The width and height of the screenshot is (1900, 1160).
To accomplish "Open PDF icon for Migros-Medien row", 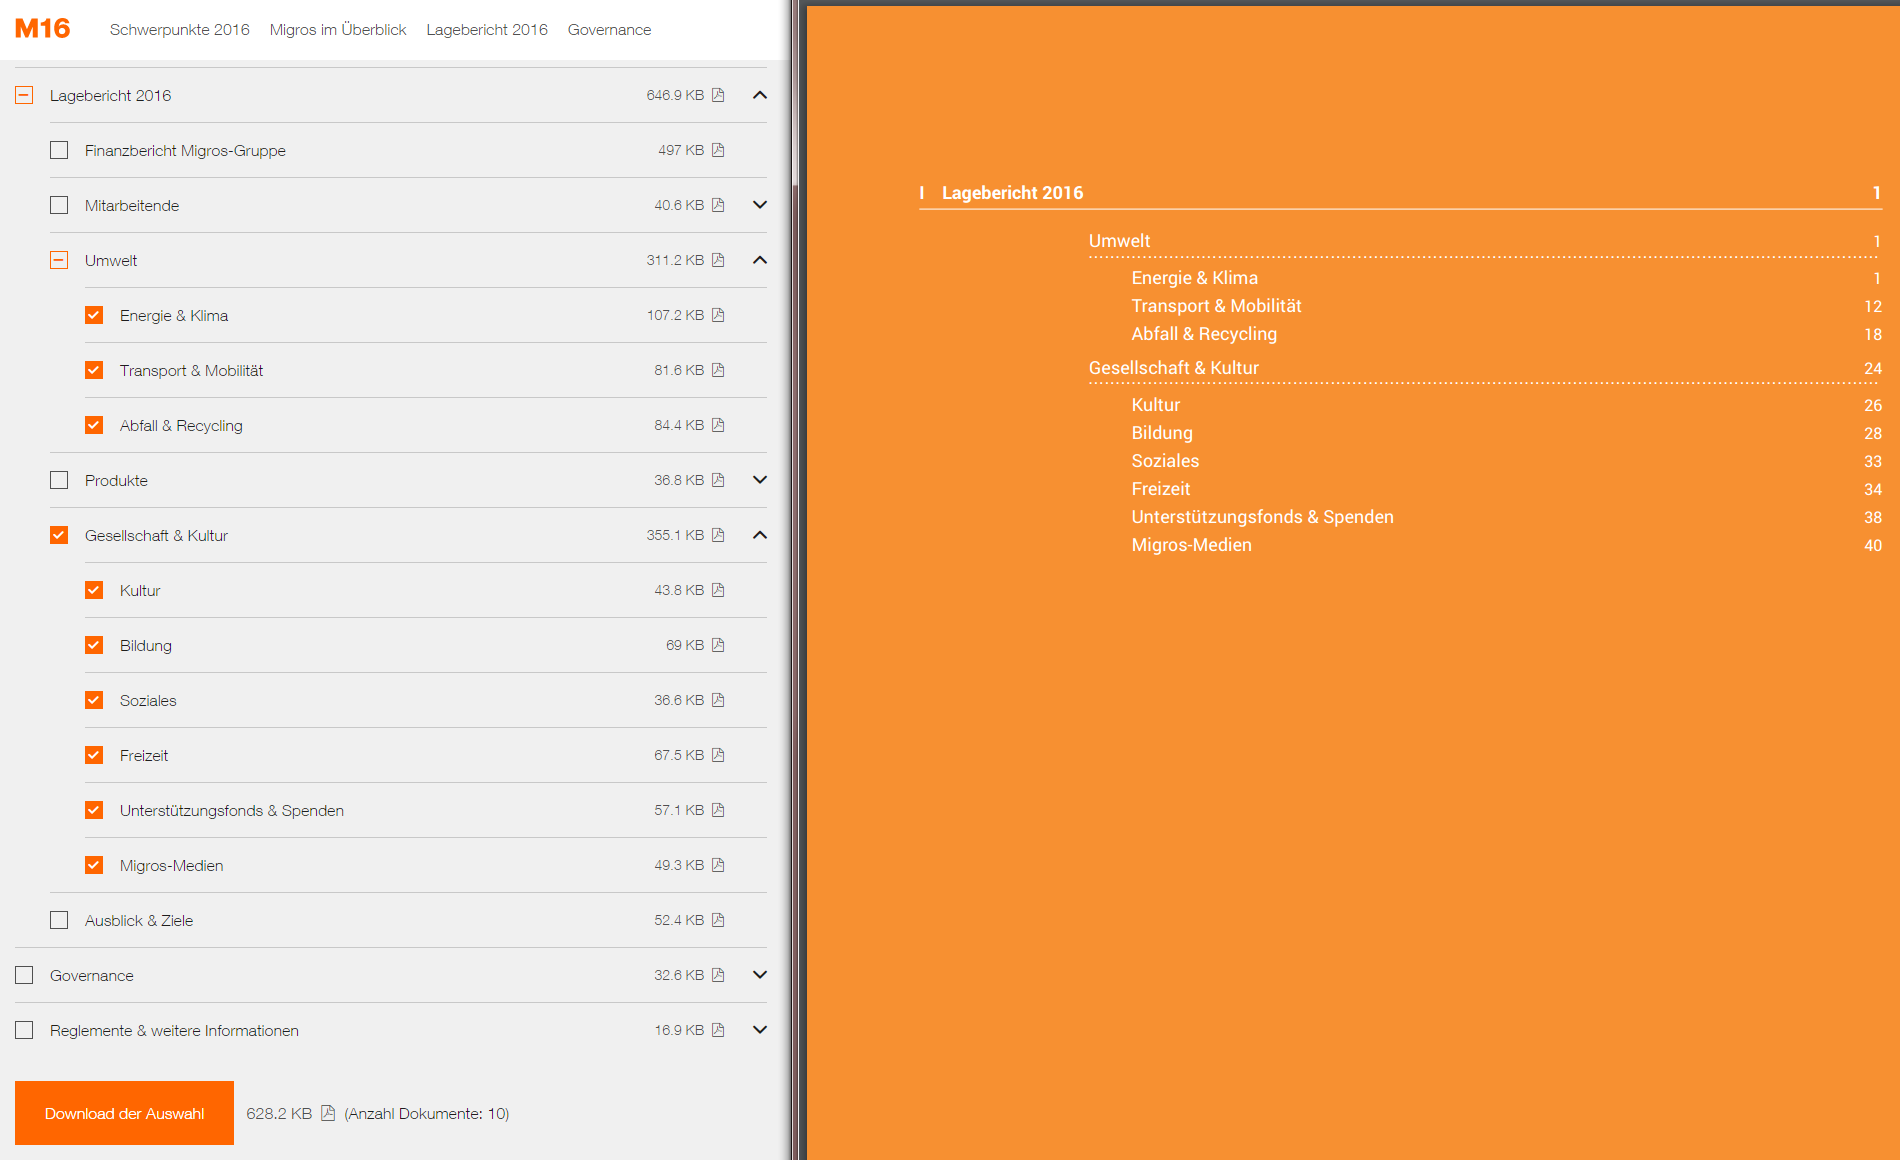I will pyautogui.click(x=718, y=865).
